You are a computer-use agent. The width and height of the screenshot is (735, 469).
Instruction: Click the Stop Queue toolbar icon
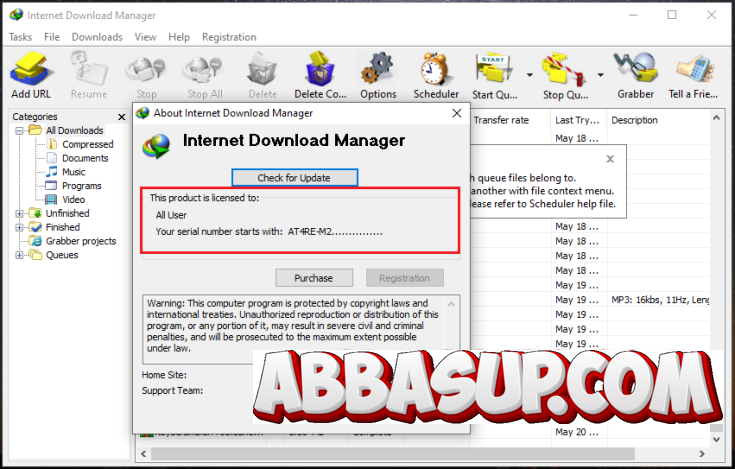click(565, 76)
